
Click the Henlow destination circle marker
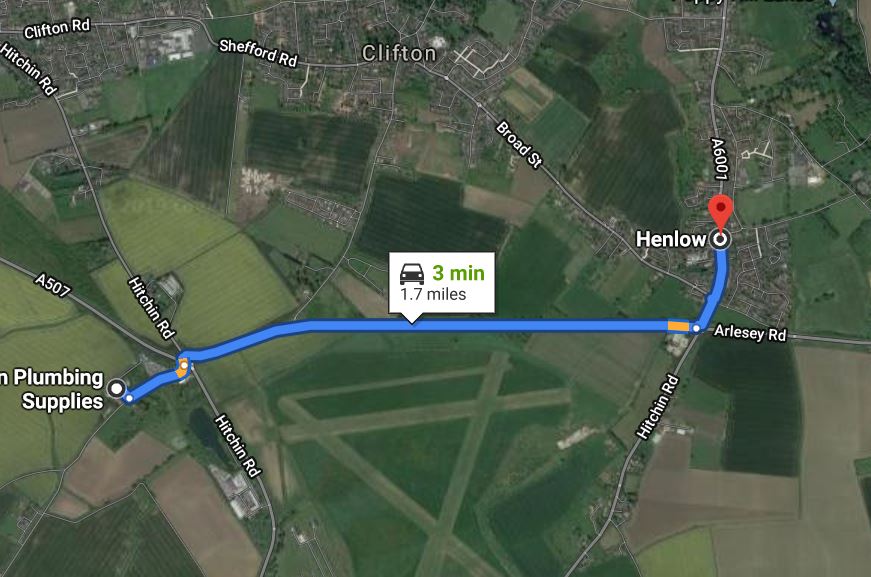point(721,240)
